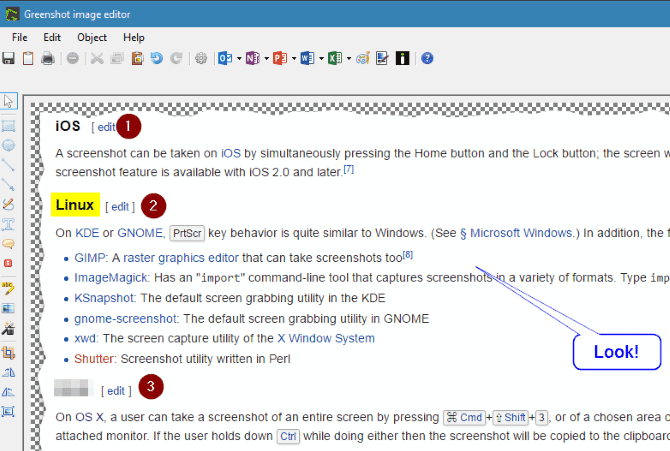Click the greyed-out Delete object icon
Viewport: 670px width, 451px height.
coord(73,58)
